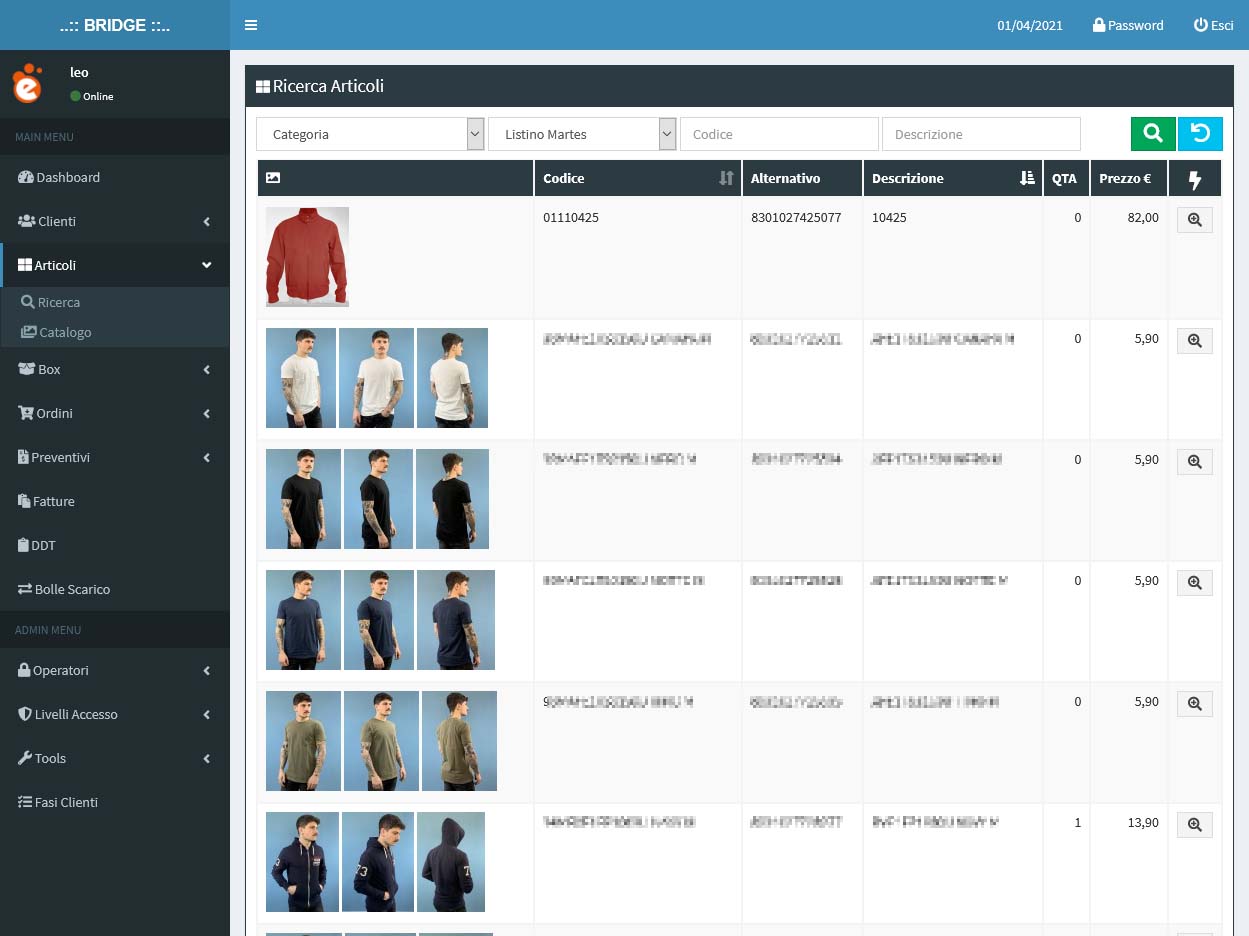Open details for the black t-shirt row
Image resolution: width=1249 pixels, height=936 pixels.
click(1194, 462)
